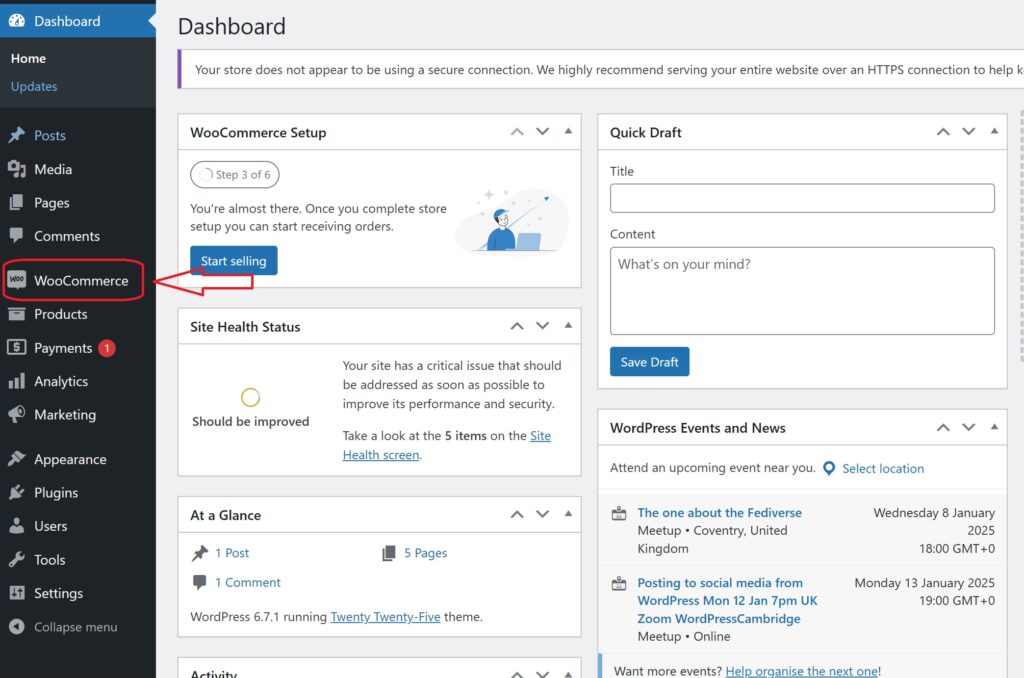Click the pages icon next to 5 Pages
The height and width of the screenshot is (678, 1024).
[x=389, y=553]
